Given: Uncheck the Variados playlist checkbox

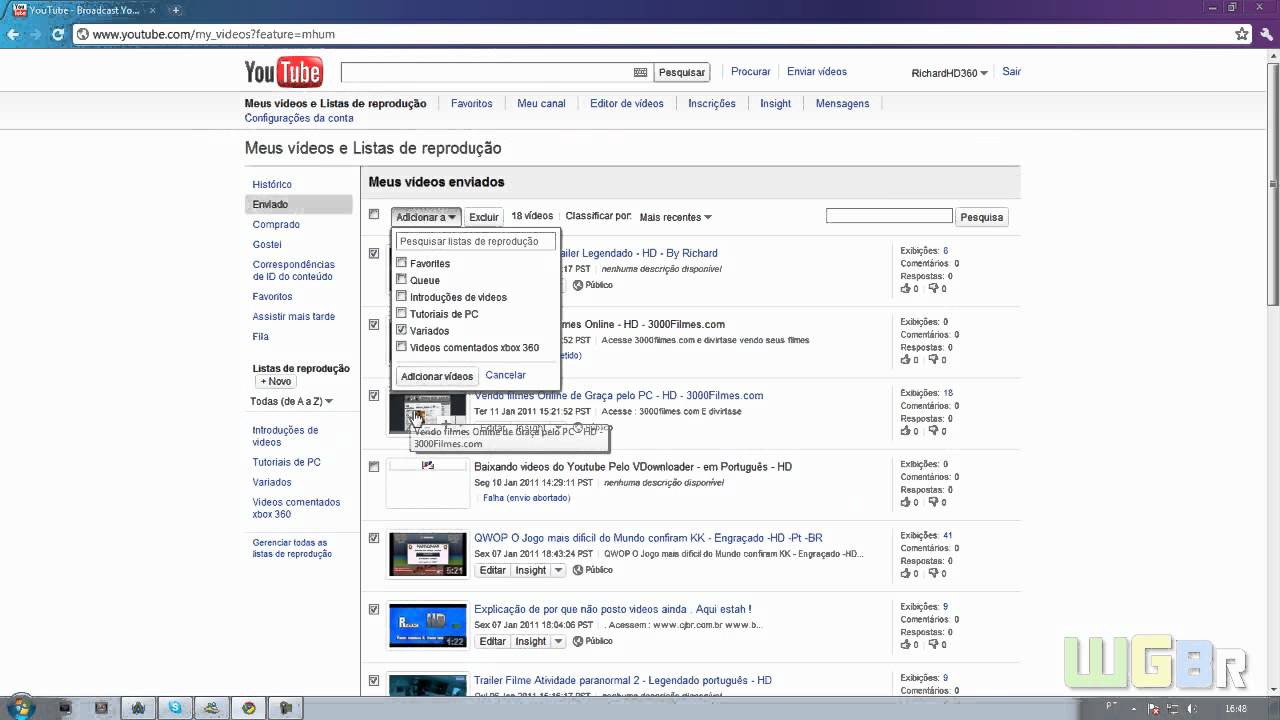Looking at the screenshot, I should (x=402, y=330).
